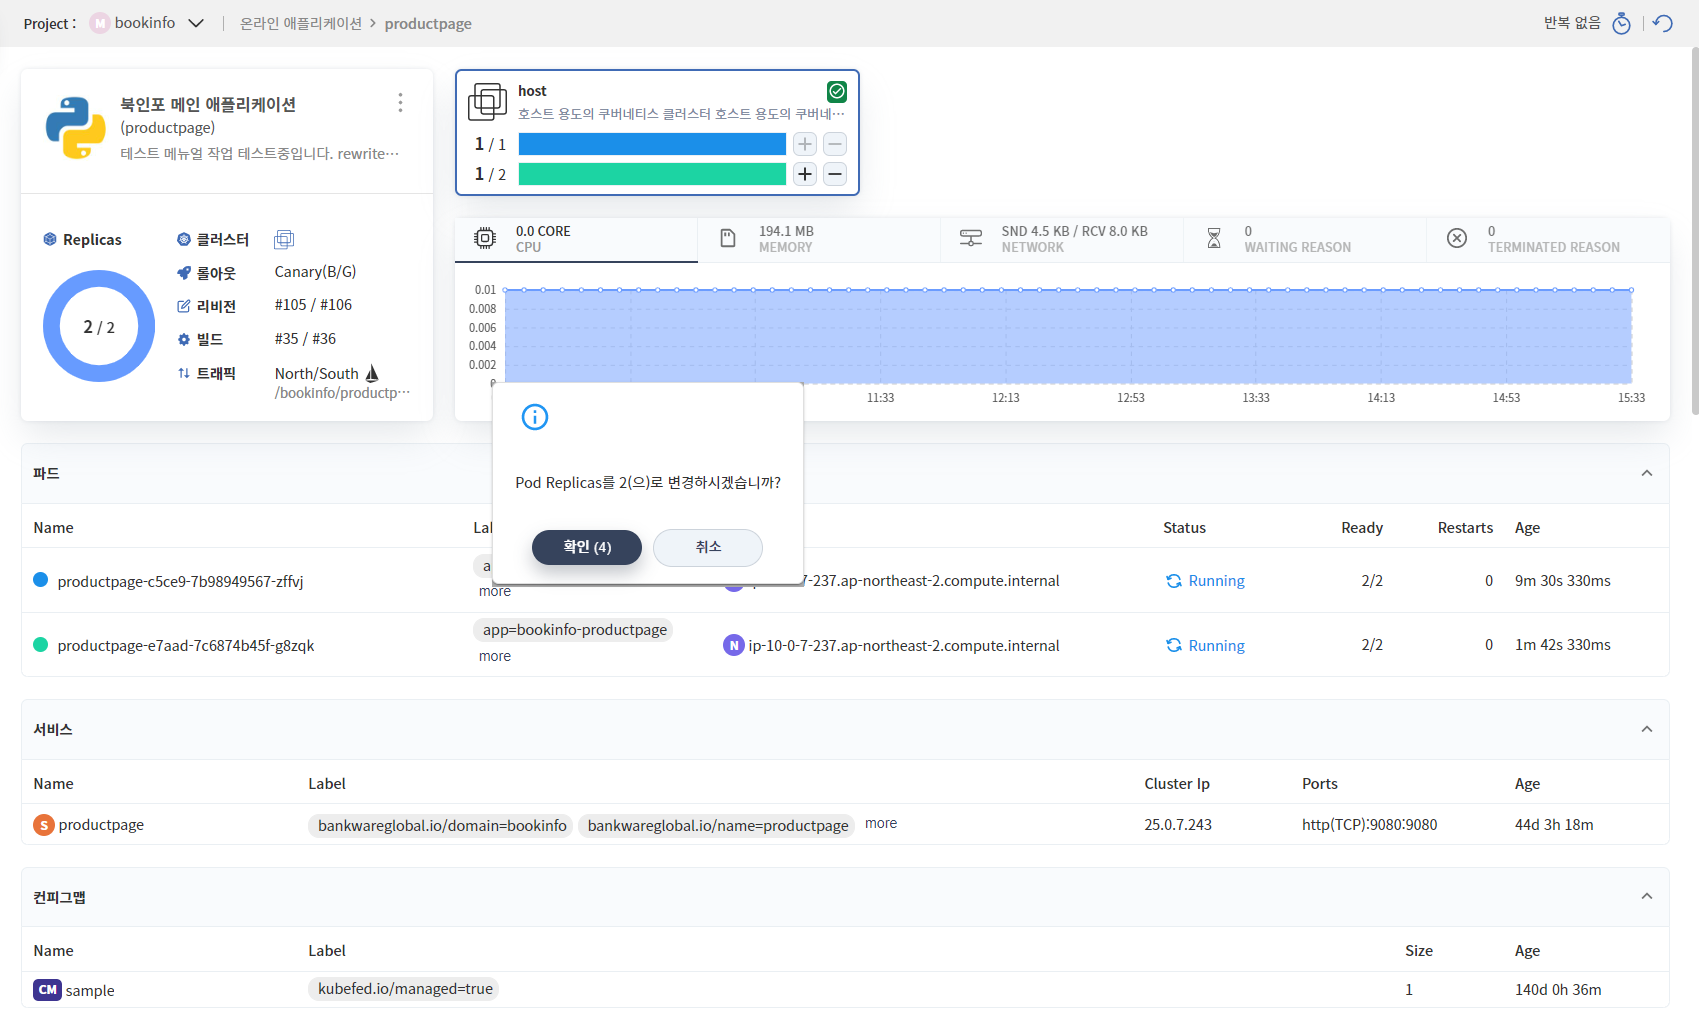
Task: Decrease replicas on the blue 1/1 bar
Action: click(x=835, y=144)
